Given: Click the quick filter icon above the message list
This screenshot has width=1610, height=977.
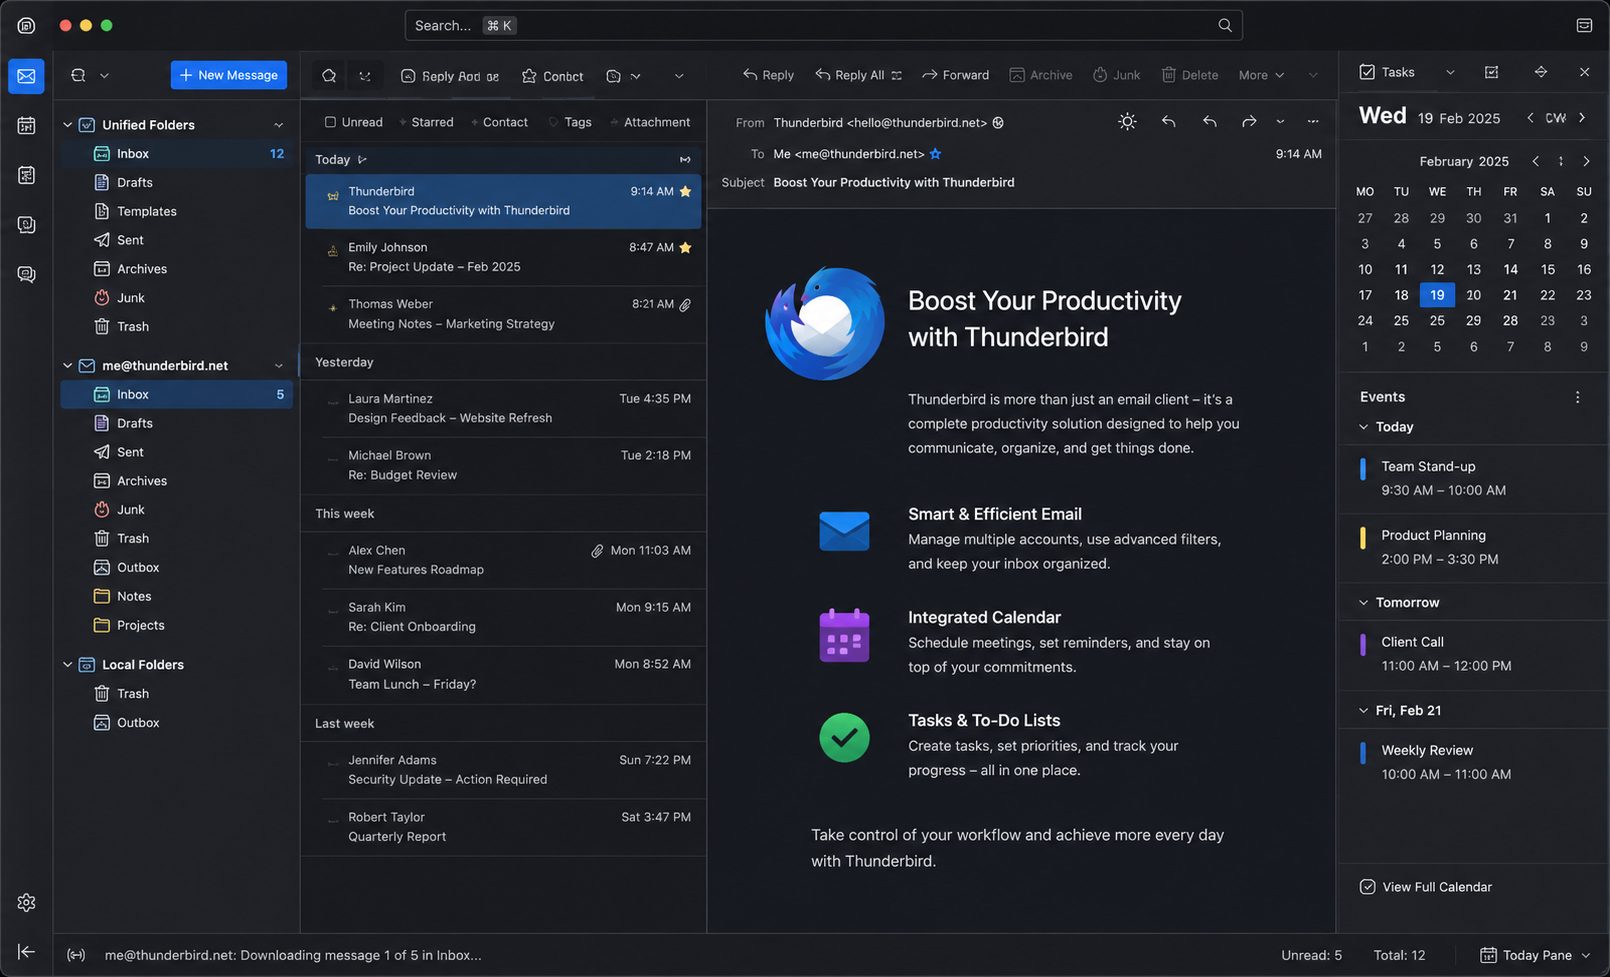Looking at the screenshot, I should click(329, 76).
